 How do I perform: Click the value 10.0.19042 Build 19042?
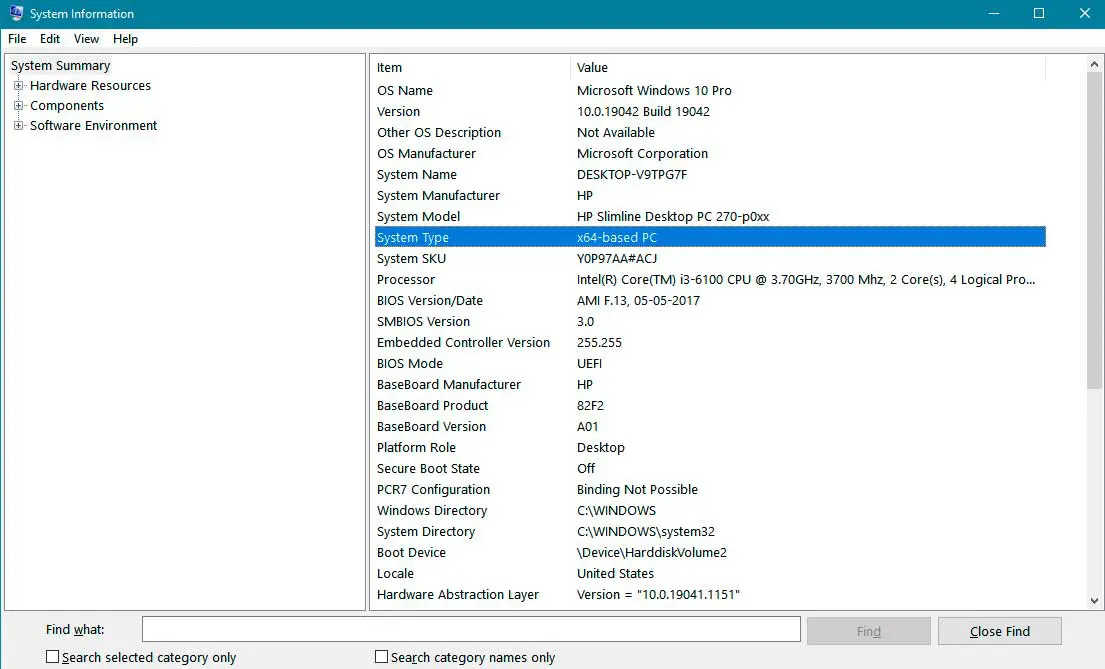click(643, 111)
